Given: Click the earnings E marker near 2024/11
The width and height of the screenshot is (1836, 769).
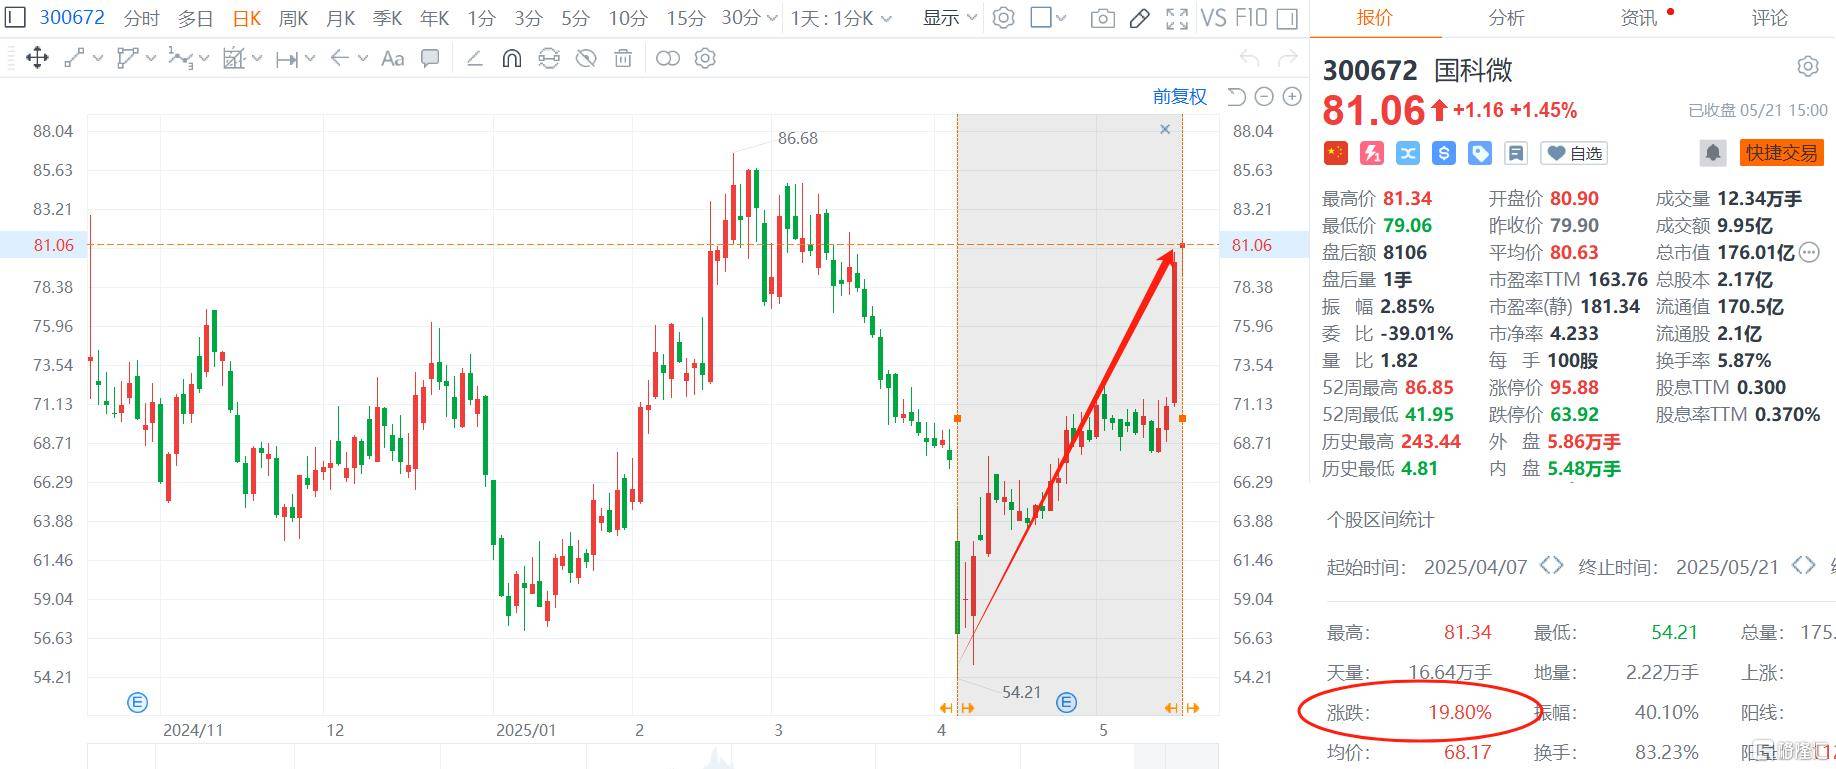Looking at the screenshot, I should [138, 702].
